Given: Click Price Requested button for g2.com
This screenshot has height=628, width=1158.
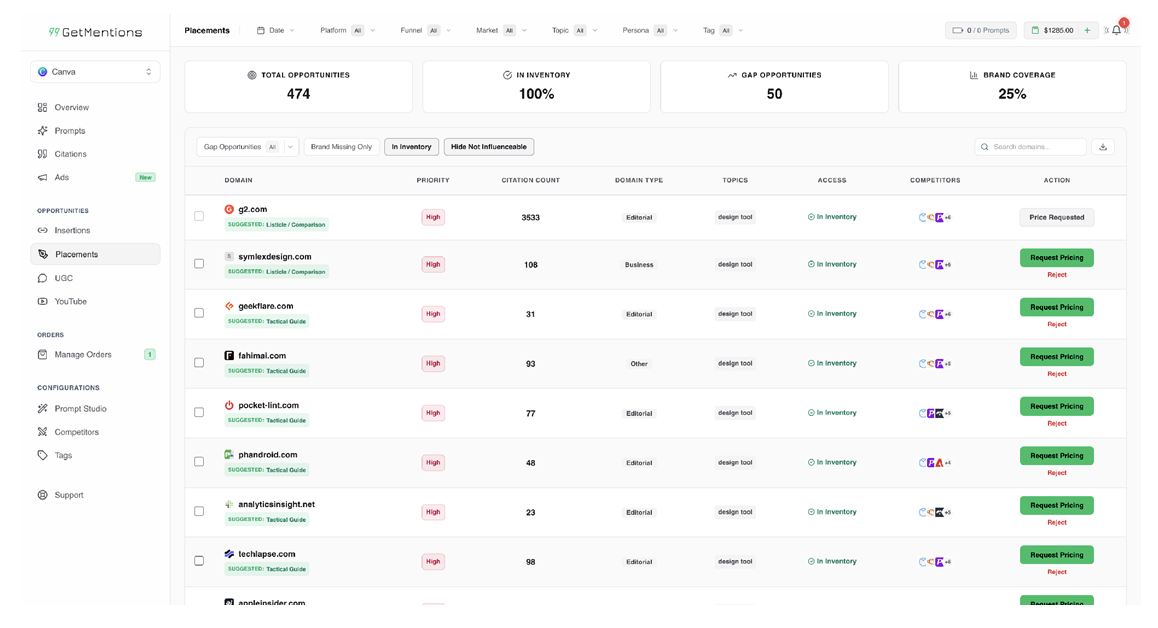Looking at the screenshot, I should [x=1057, y=217].
